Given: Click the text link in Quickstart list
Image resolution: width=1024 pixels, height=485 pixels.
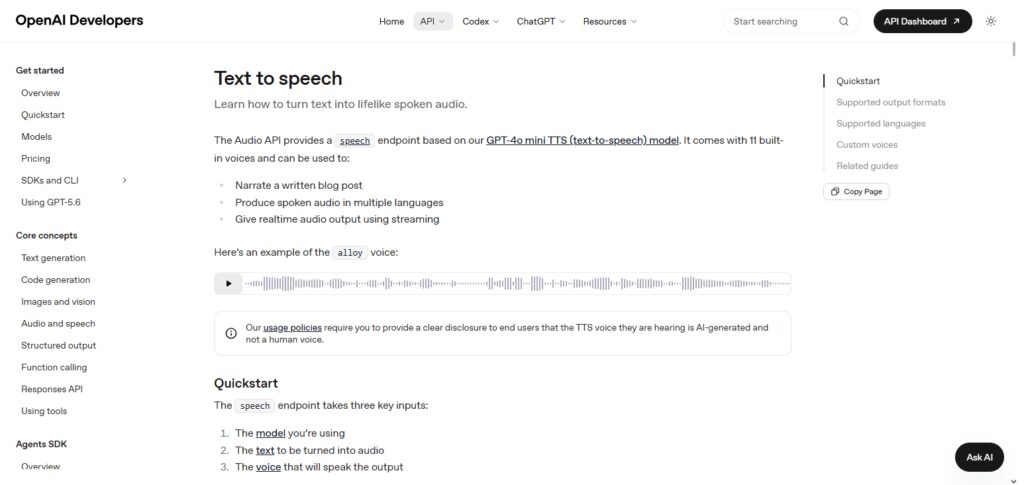Looking at the screenshot, I should point(265,450).
